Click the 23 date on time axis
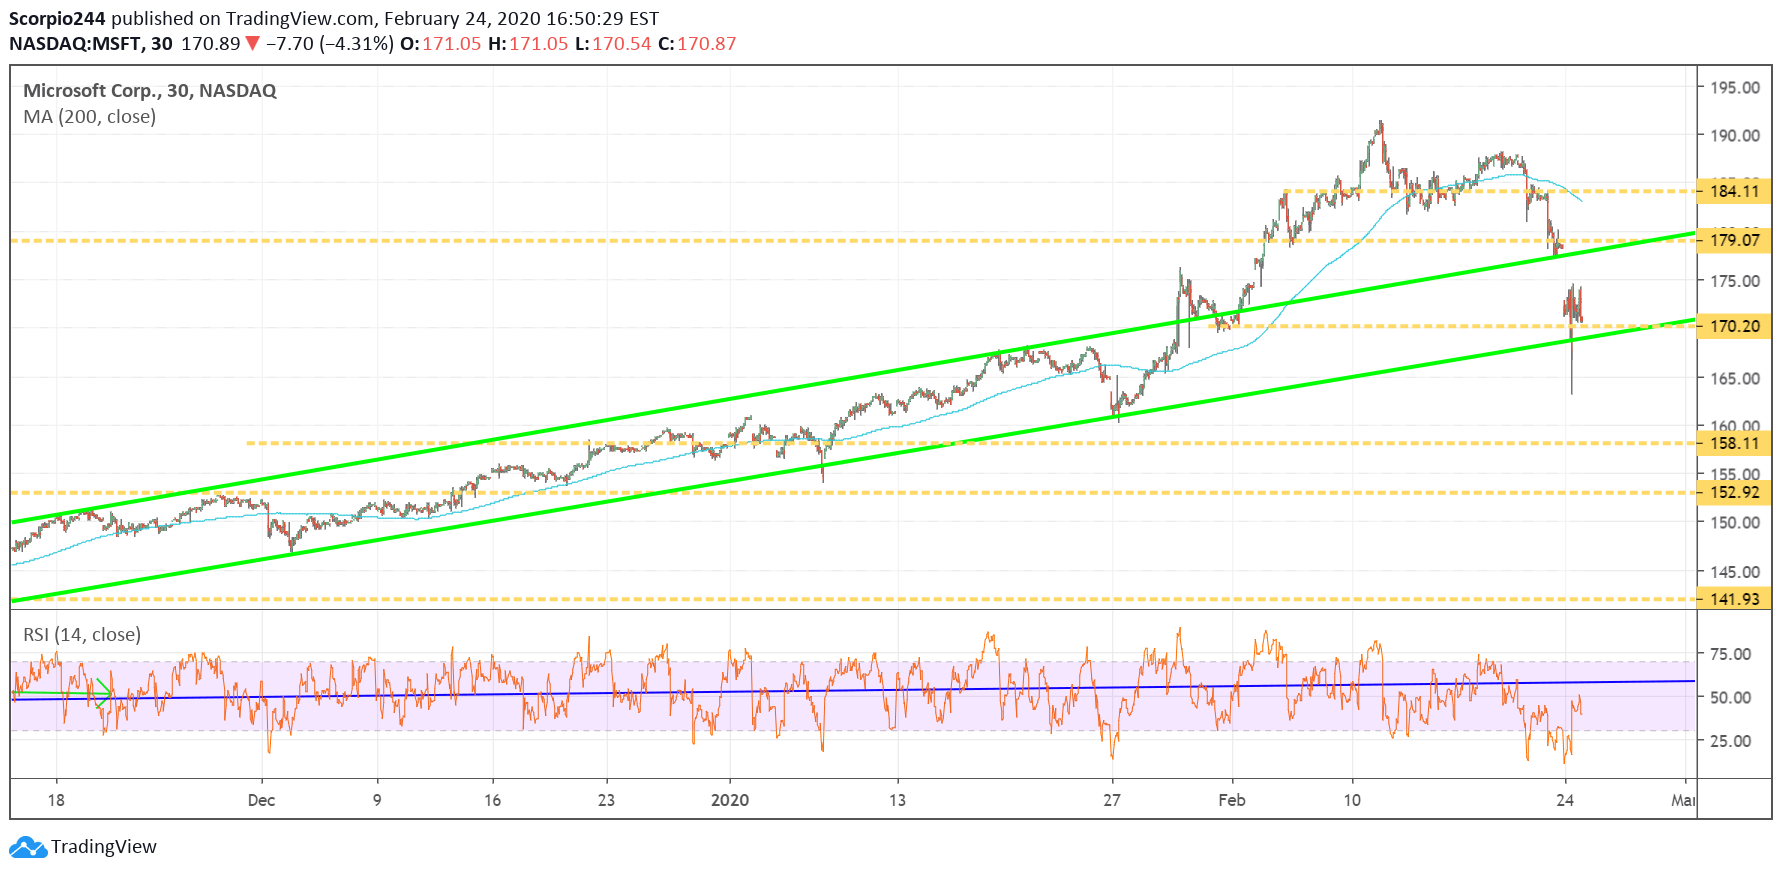Viewport: 1782px width, 874px height. click(x=606, y=800)
